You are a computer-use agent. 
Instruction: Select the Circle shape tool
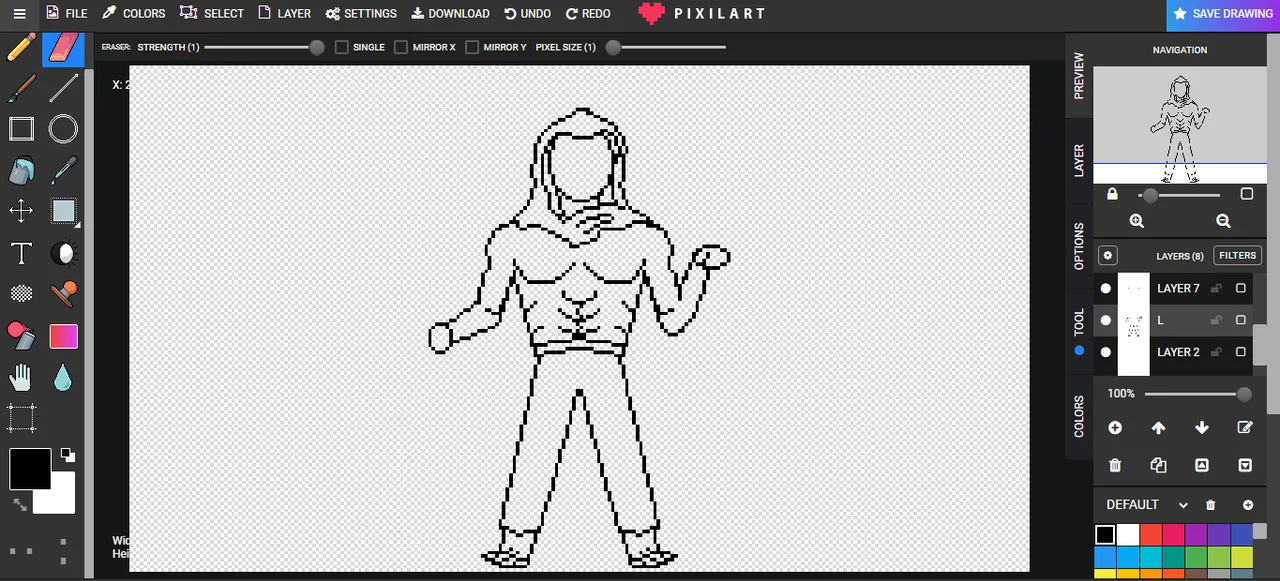click(x=63, y=129)
